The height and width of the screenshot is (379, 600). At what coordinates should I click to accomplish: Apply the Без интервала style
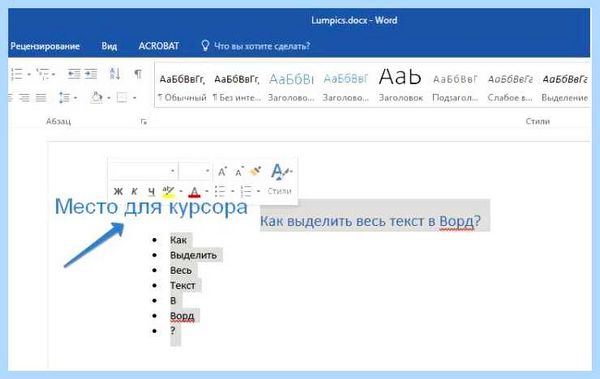pyautogui.click(x=237, y=87)
